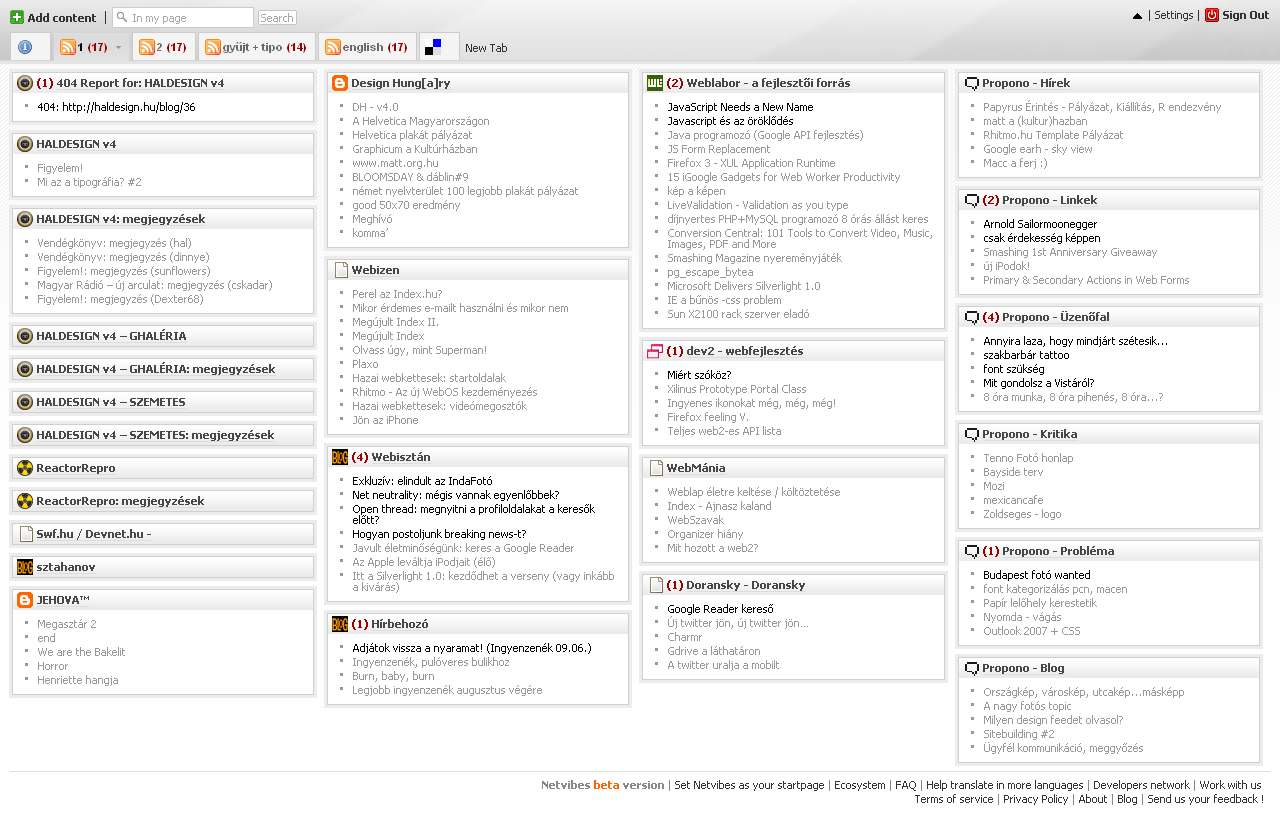Click the Weblabor widget favicon
This screenshot has width=1280, height=824.
tap(655, 83)
